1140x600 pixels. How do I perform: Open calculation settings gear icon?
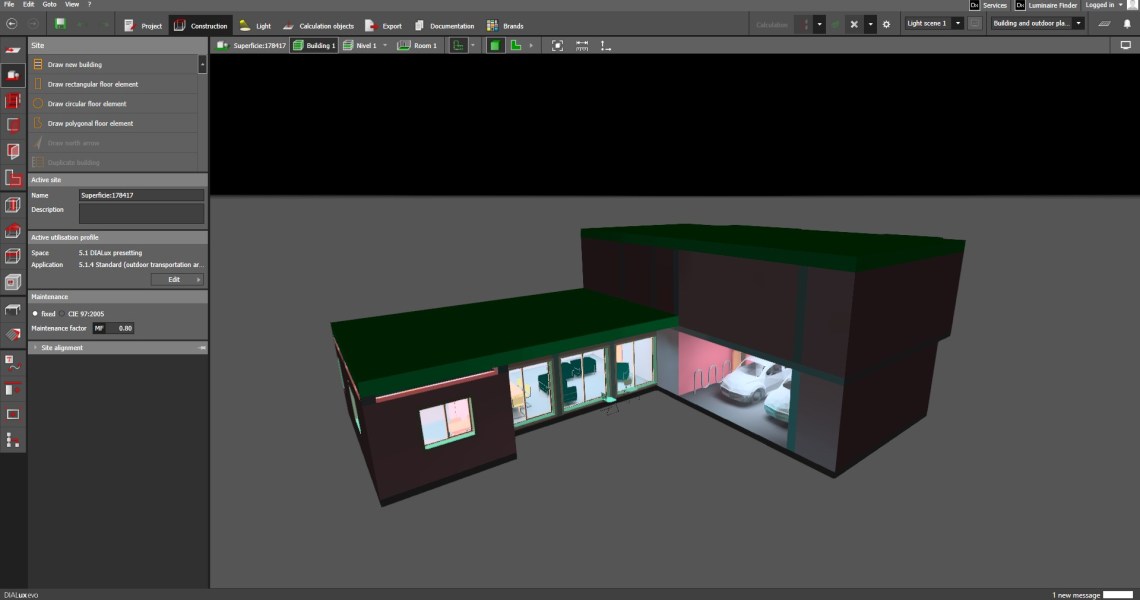(x=886, y=24)
